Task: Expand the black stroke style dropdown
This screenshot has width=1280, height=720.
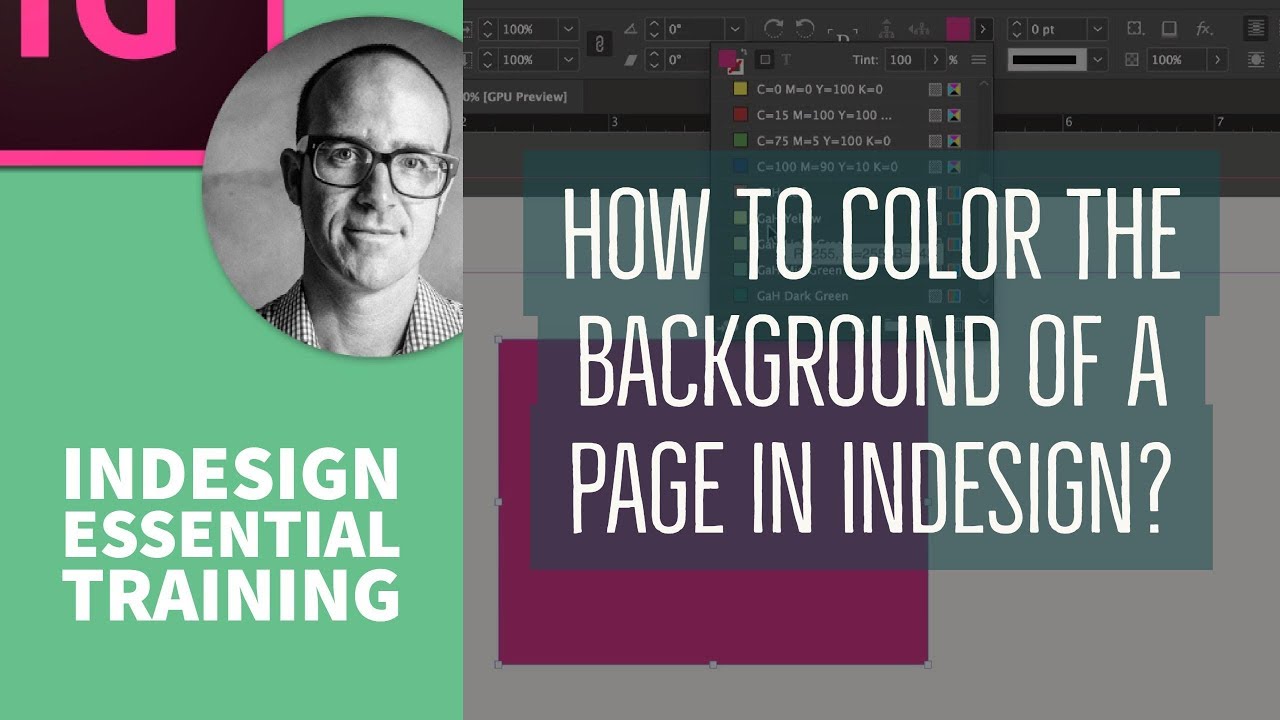Action: 1097,60
